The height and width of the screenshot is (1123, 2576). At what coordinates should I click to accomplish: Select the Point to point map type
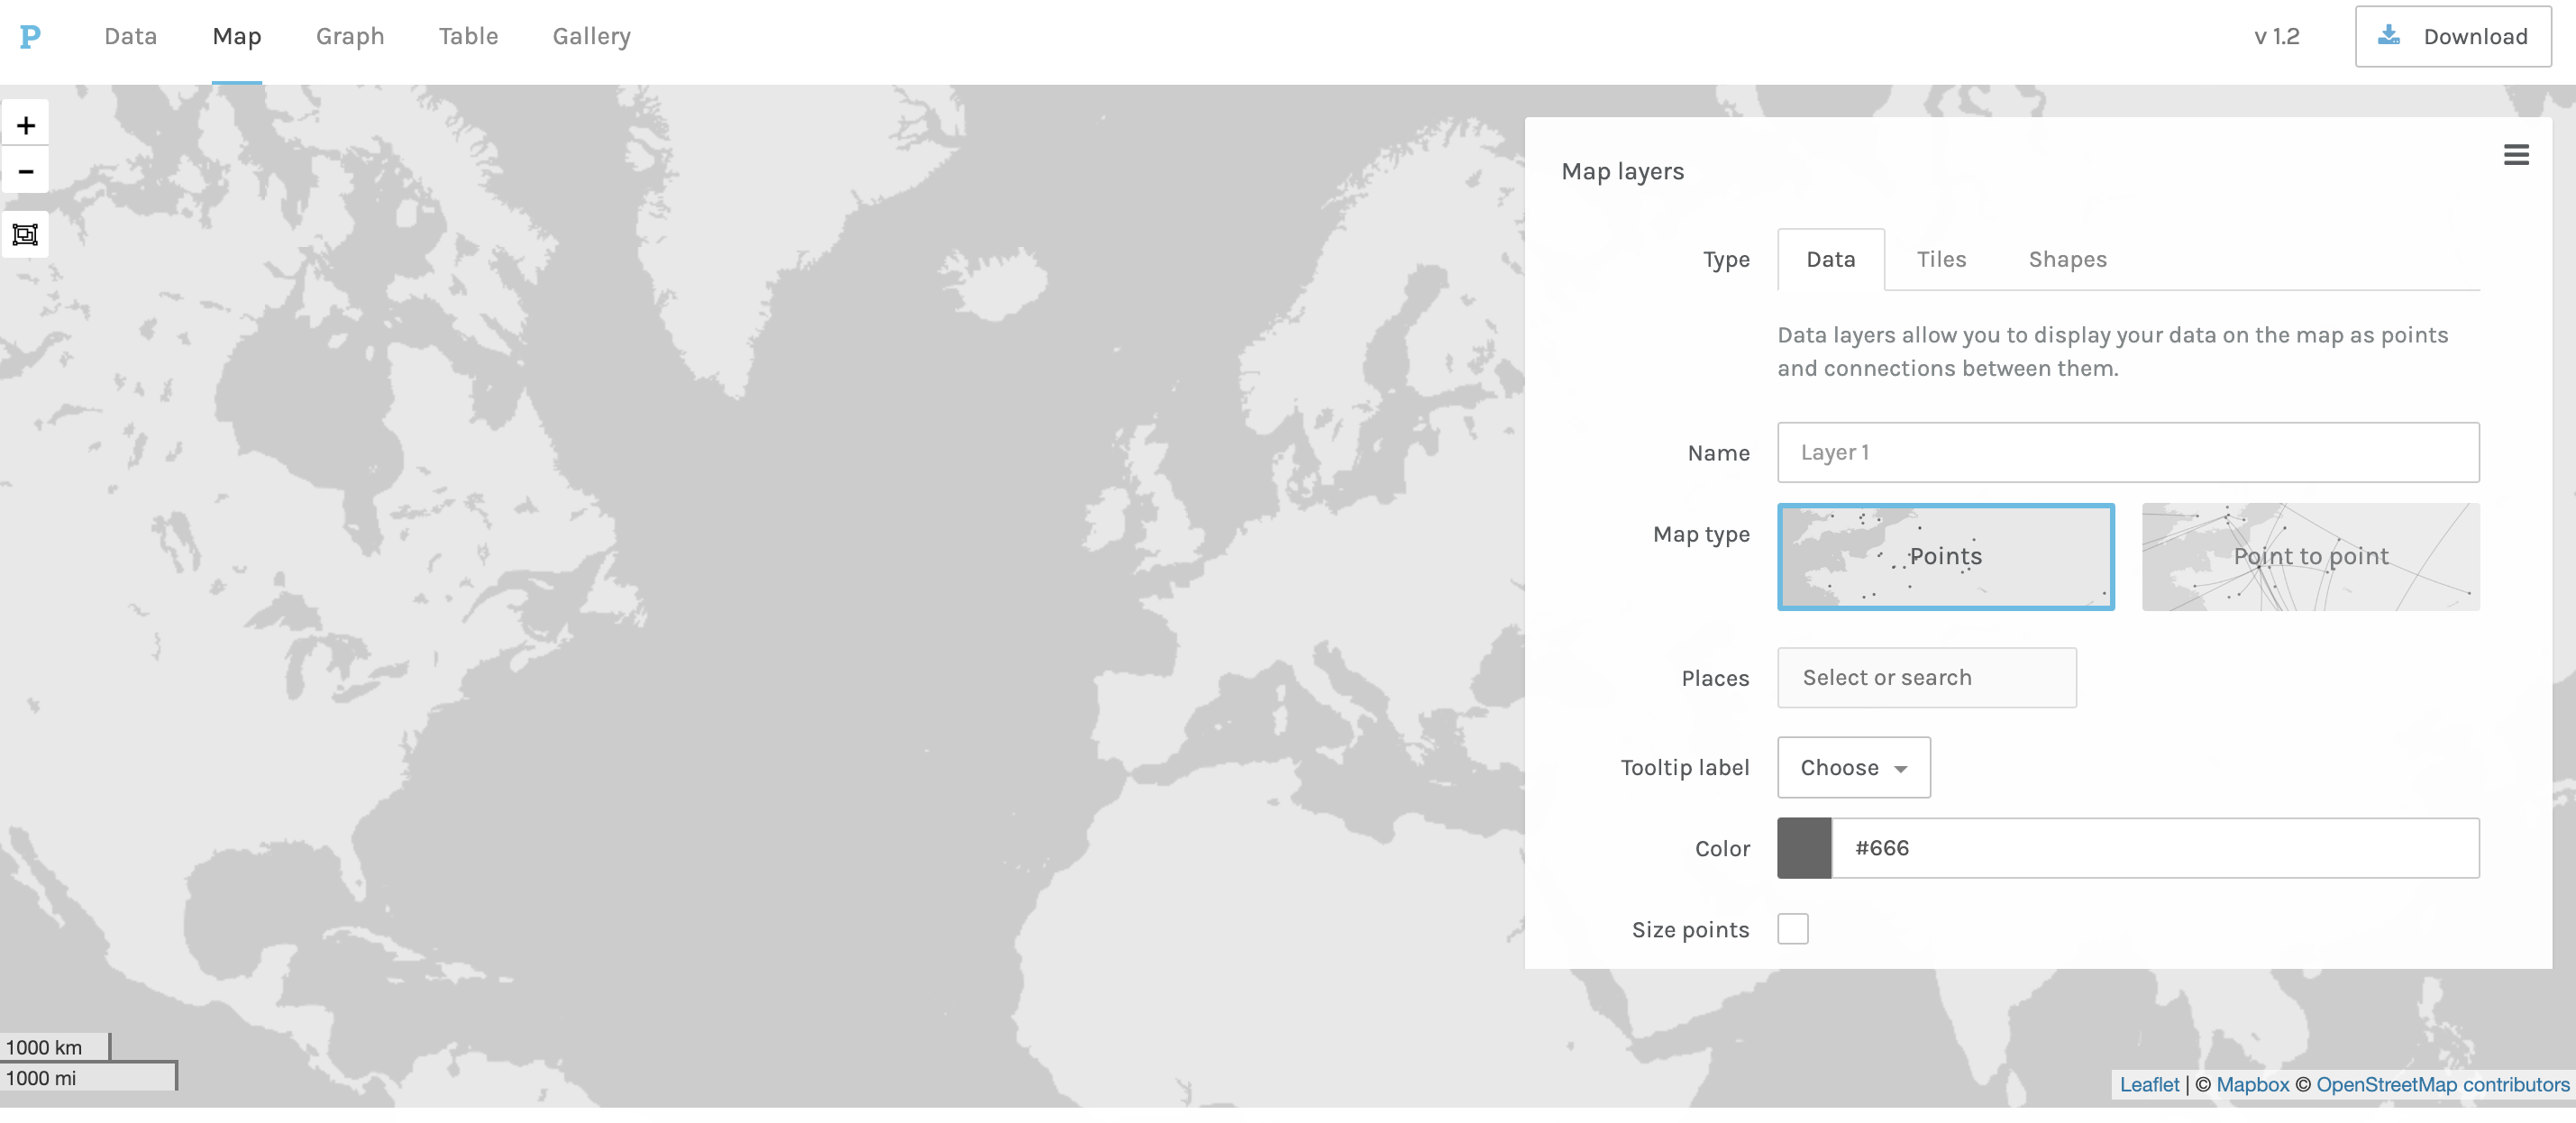pos(2310,557)
